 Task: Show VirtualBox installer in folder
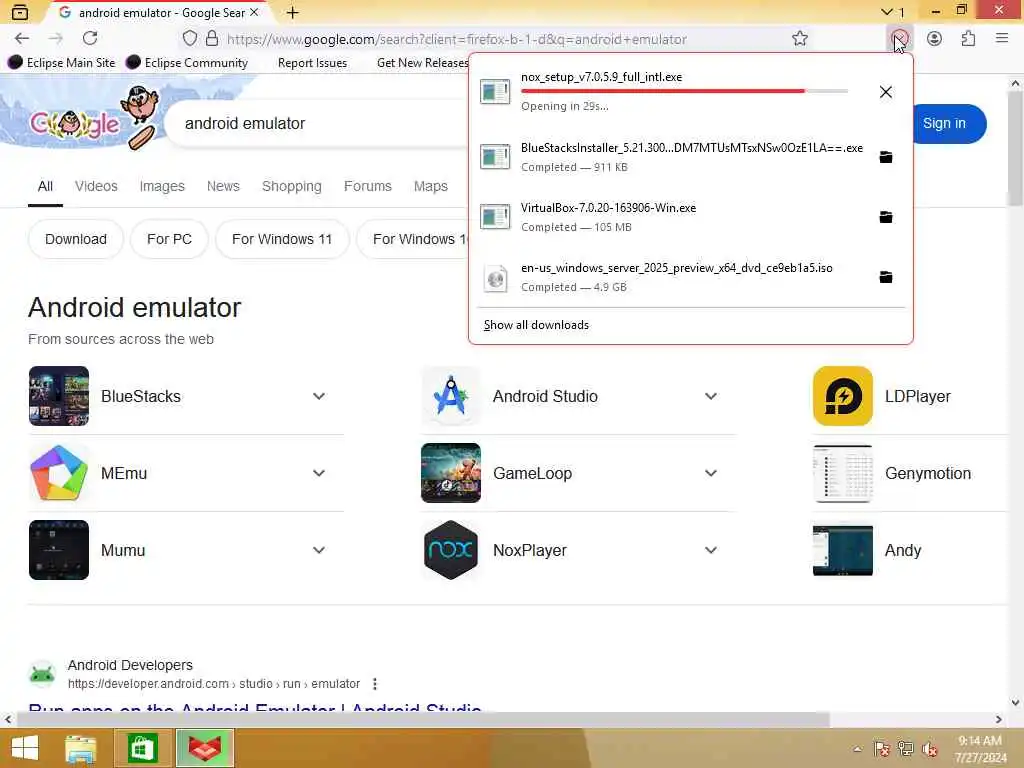point(886,217)
